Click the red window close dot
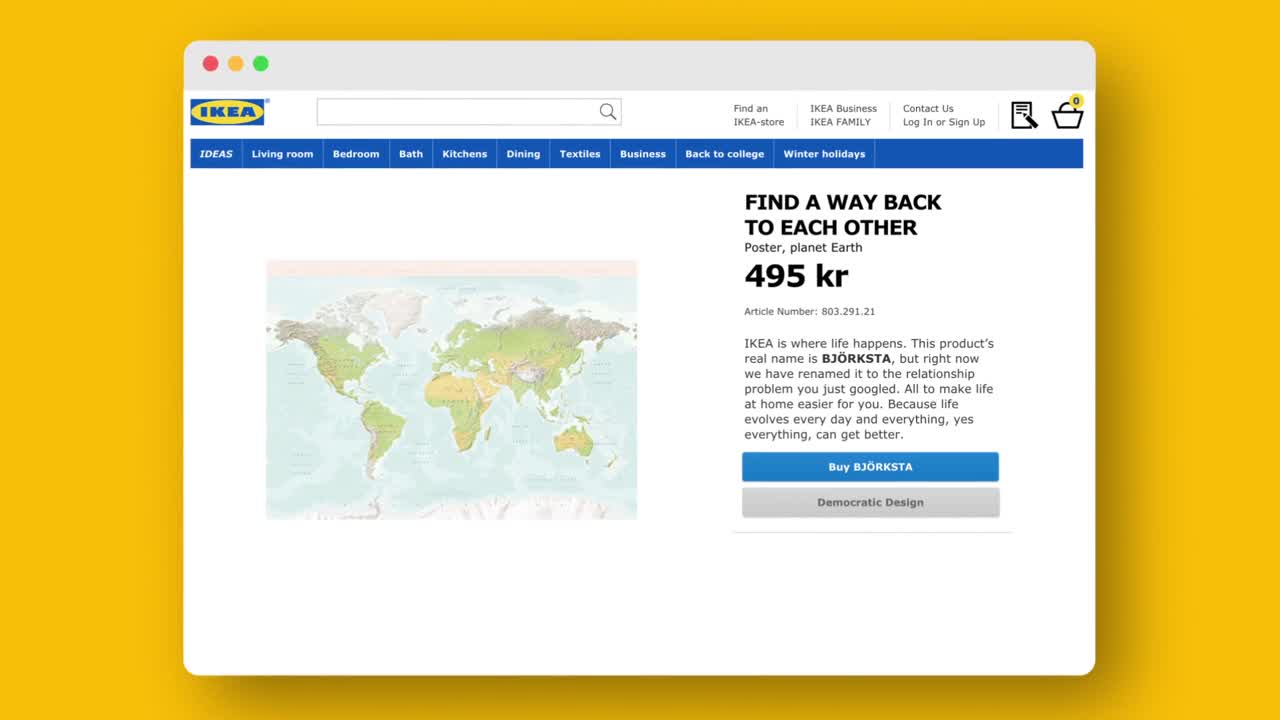This screenshot has height=720, width=1280. coord(210,63)
